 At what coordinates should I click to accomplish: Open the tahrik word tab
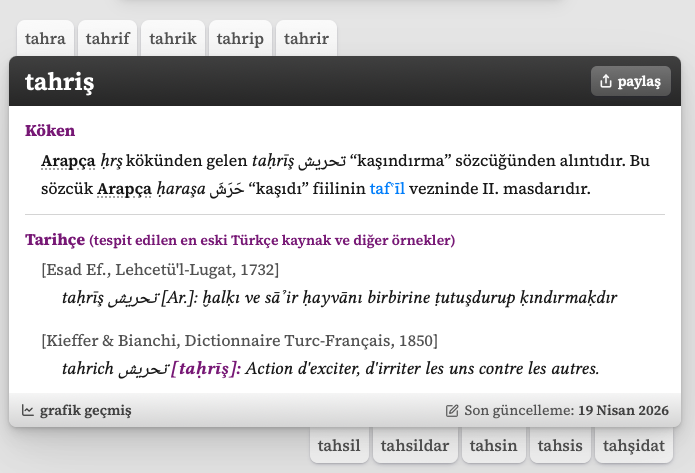pos(173,39)
